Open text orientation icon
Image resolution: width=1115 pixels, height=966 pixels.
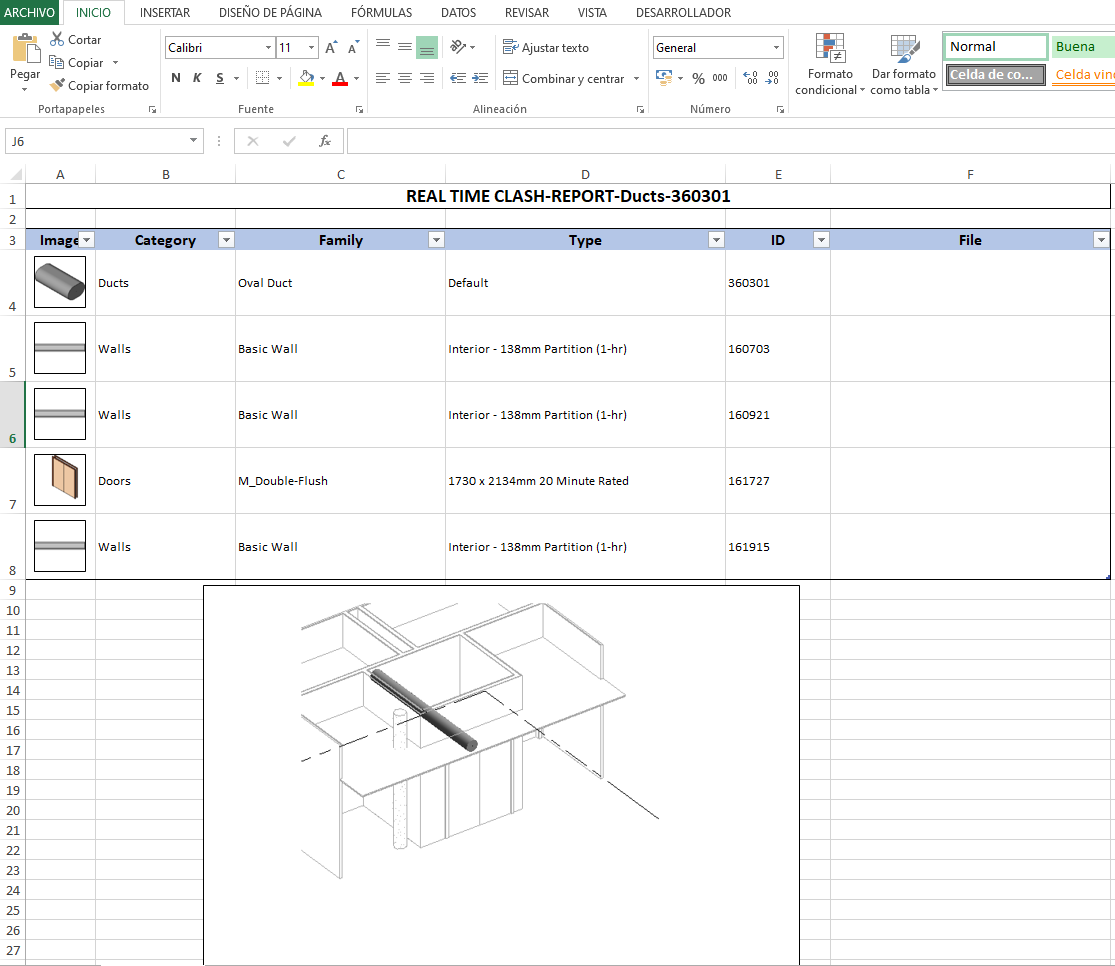point(458,48)
